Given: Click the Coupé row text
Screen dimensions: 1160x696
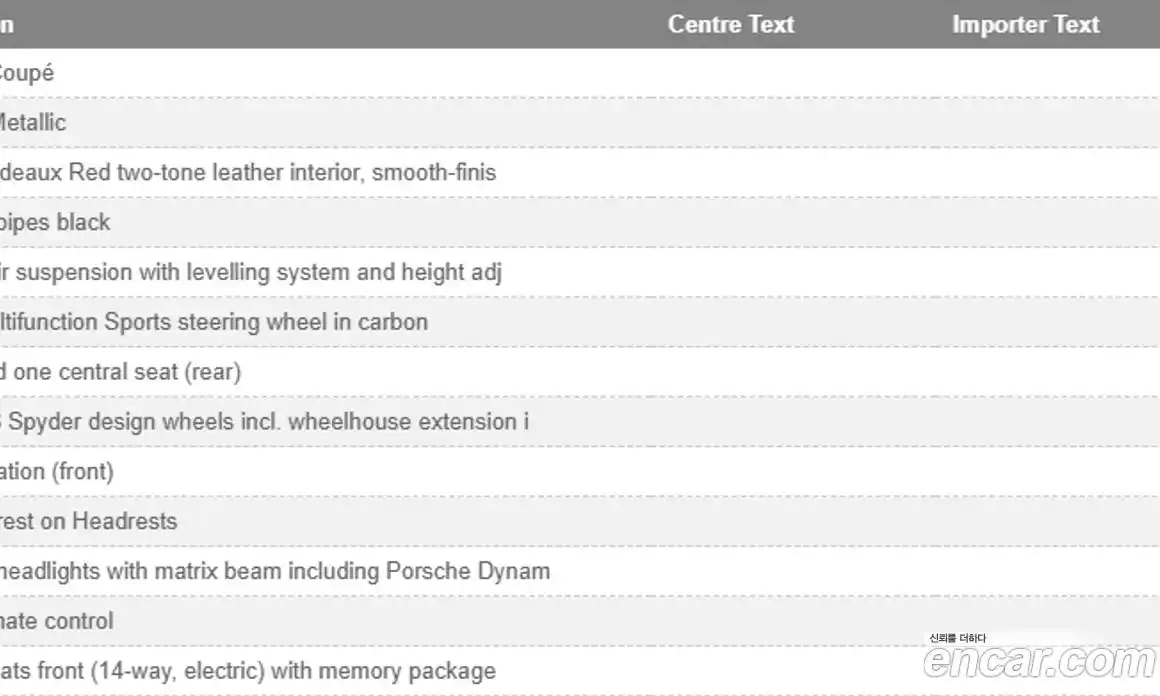Looking at the screenshot, I should tap(26, 73).
